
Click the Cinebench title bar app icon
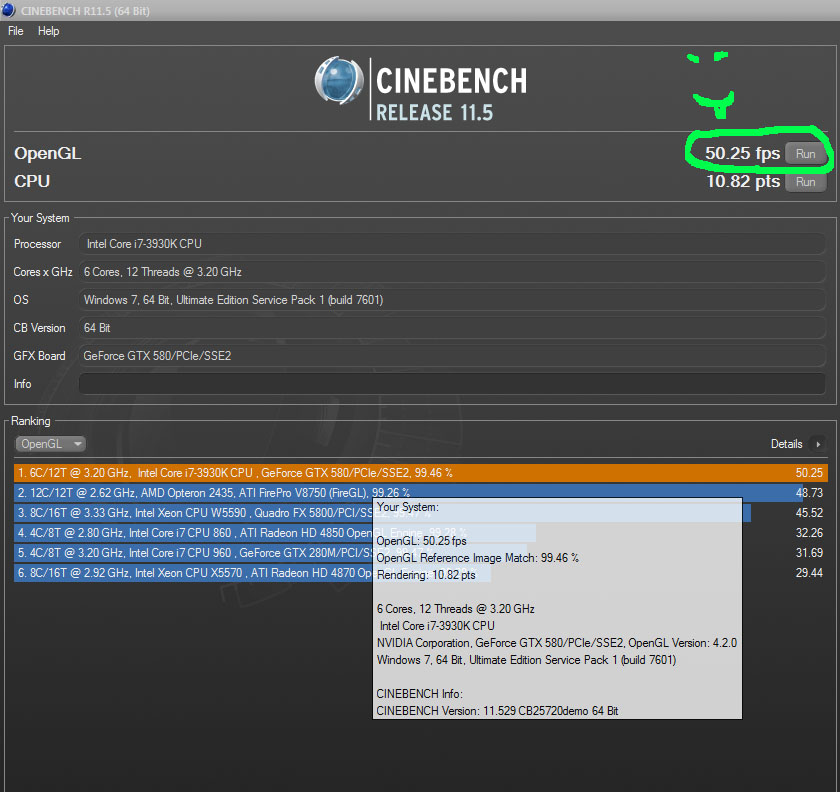[12, 10]
